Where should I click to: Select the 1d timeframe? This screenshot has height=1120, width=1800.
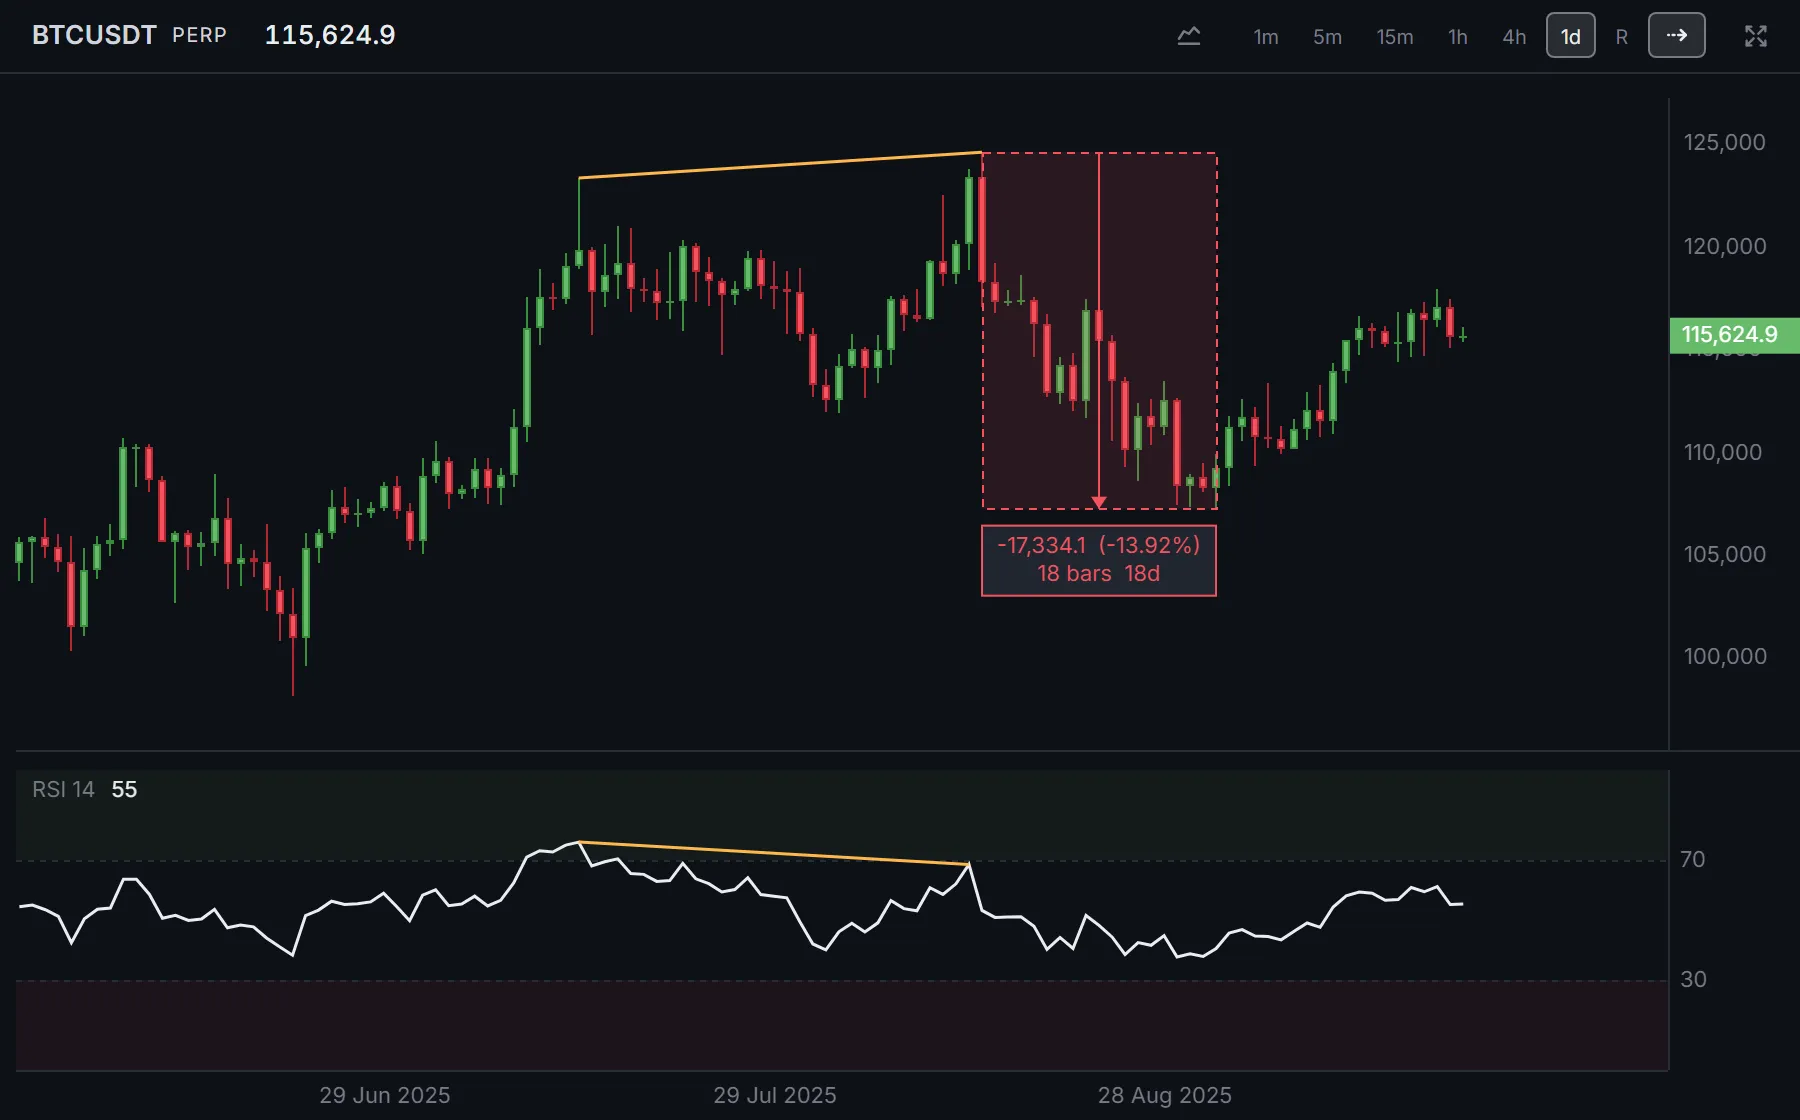point(1571,36)
